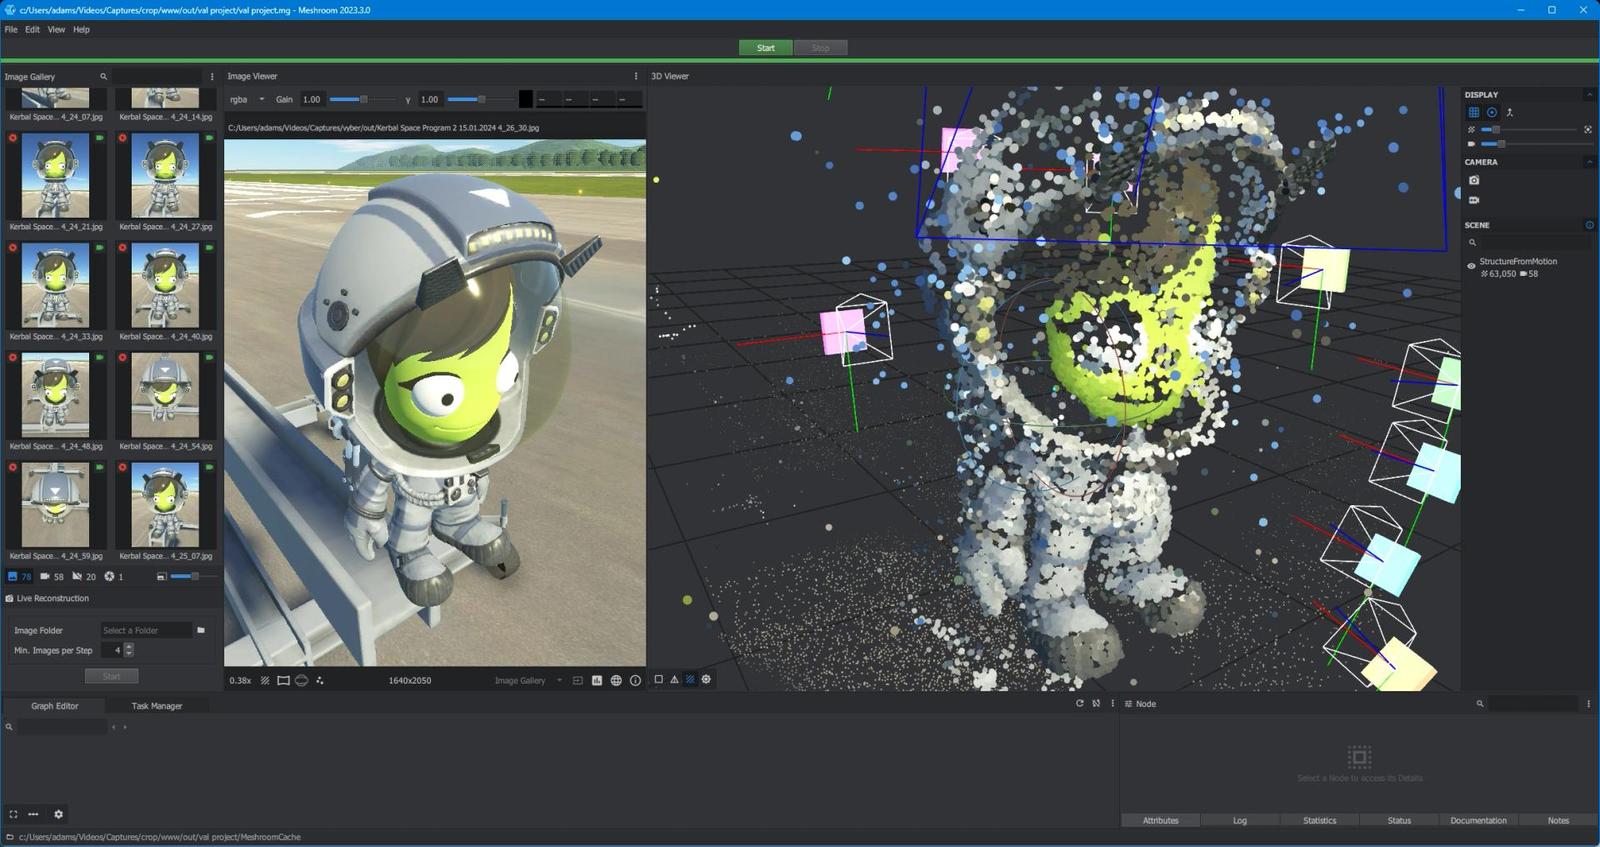Click the Live Reconstruction Start button

click(x=111, y=676)
